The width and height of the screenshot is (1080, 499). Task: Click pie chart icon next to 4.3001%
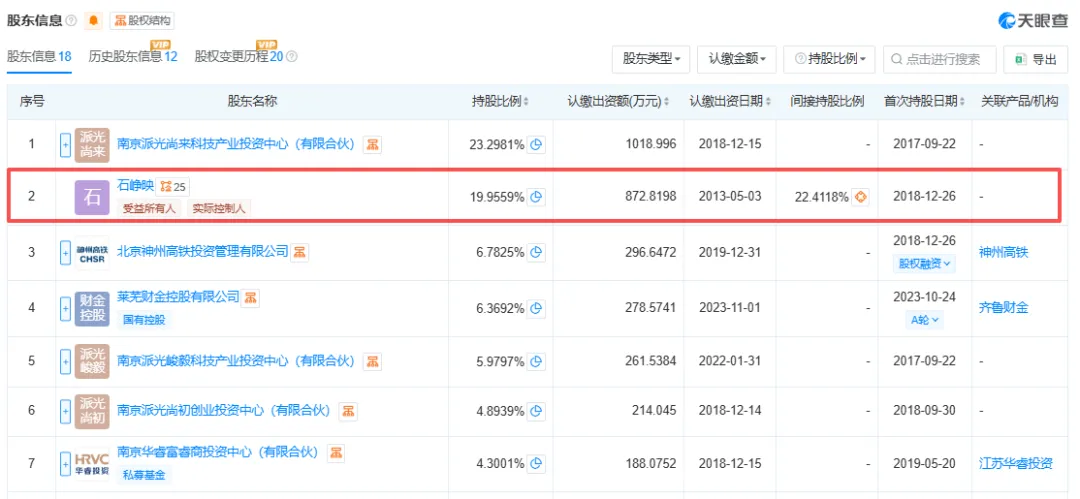(x=537, y=463)
